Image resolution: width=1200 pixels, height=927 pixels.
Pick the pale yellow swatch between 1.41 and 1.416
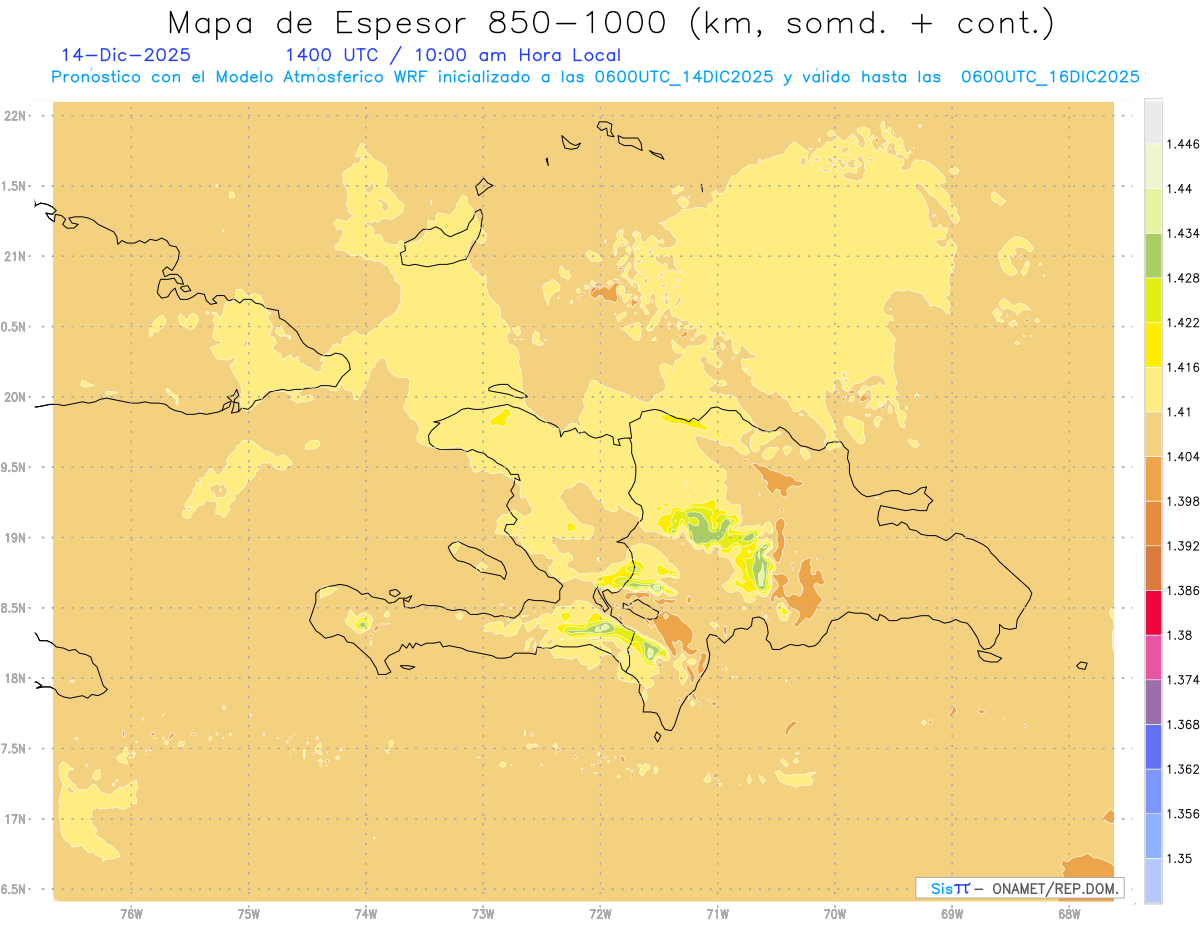[x=1153, y=389]
